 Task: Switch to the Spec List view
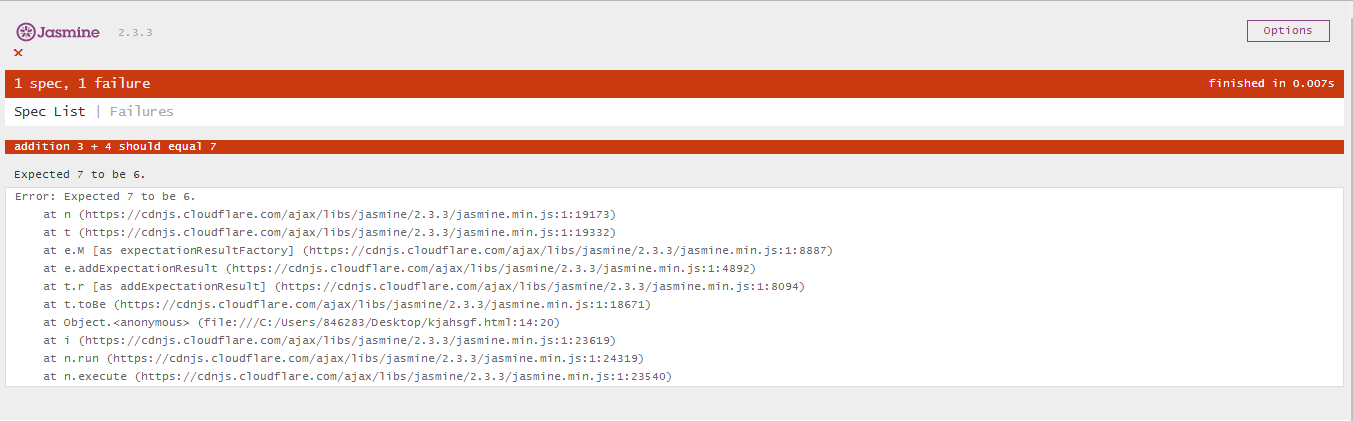coord(50,112)
